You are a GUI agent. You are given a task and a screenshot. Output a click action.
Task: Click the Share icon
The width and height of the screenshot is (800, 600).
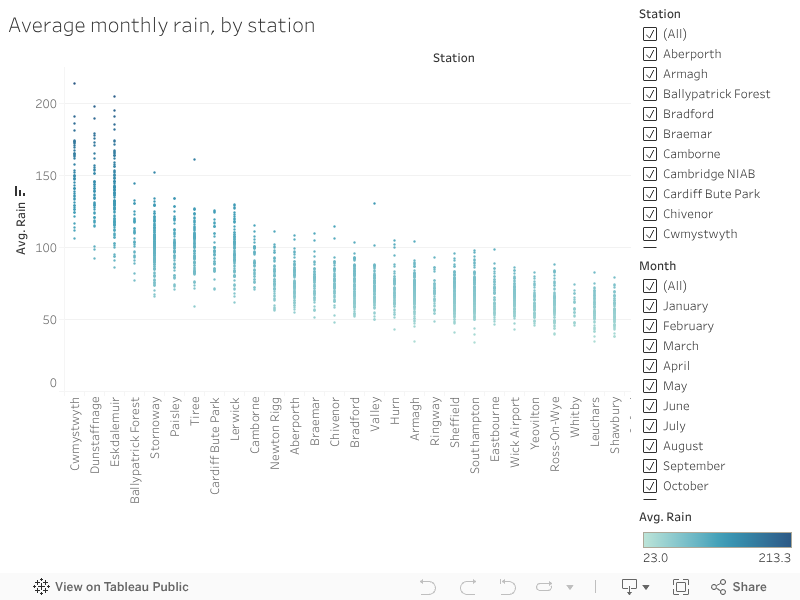718,587
